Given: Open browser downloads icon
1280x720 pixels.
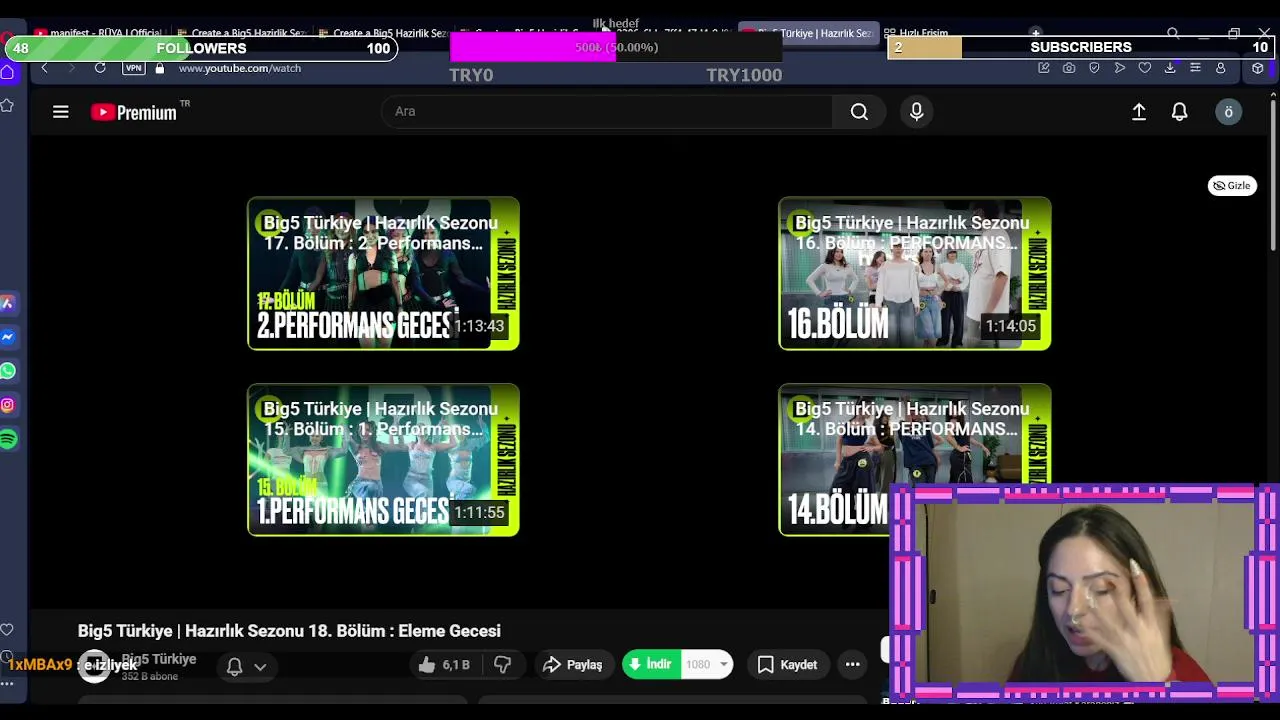Looking at the screenshot, I should pos(1170,68).
